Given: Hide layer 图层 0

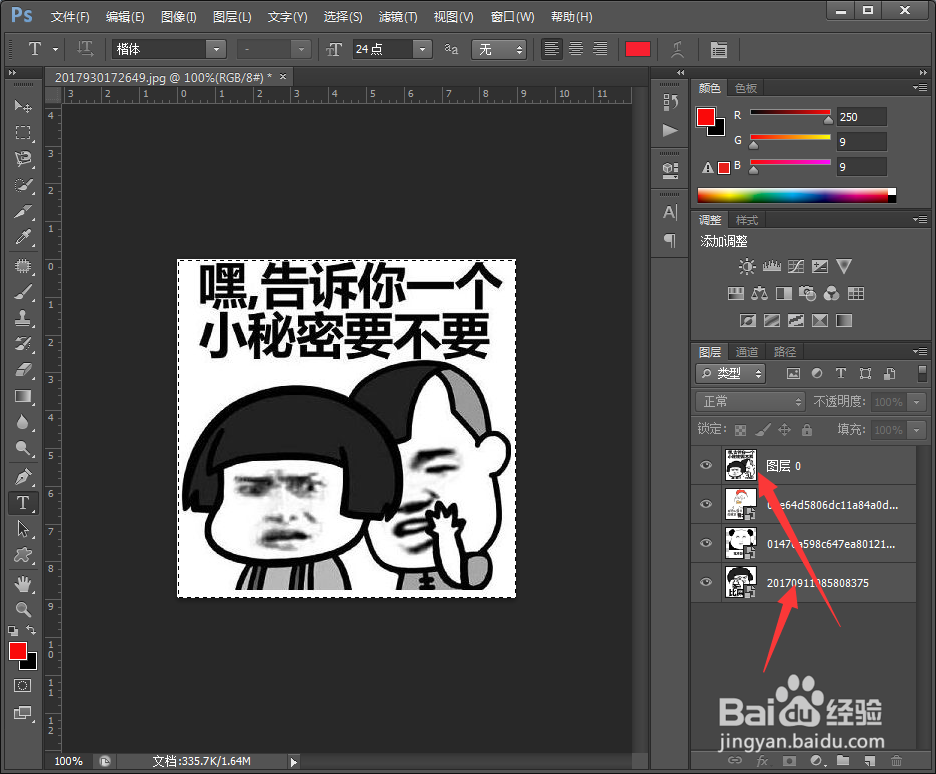Looking at the screenshot, I should click(706, 465).
